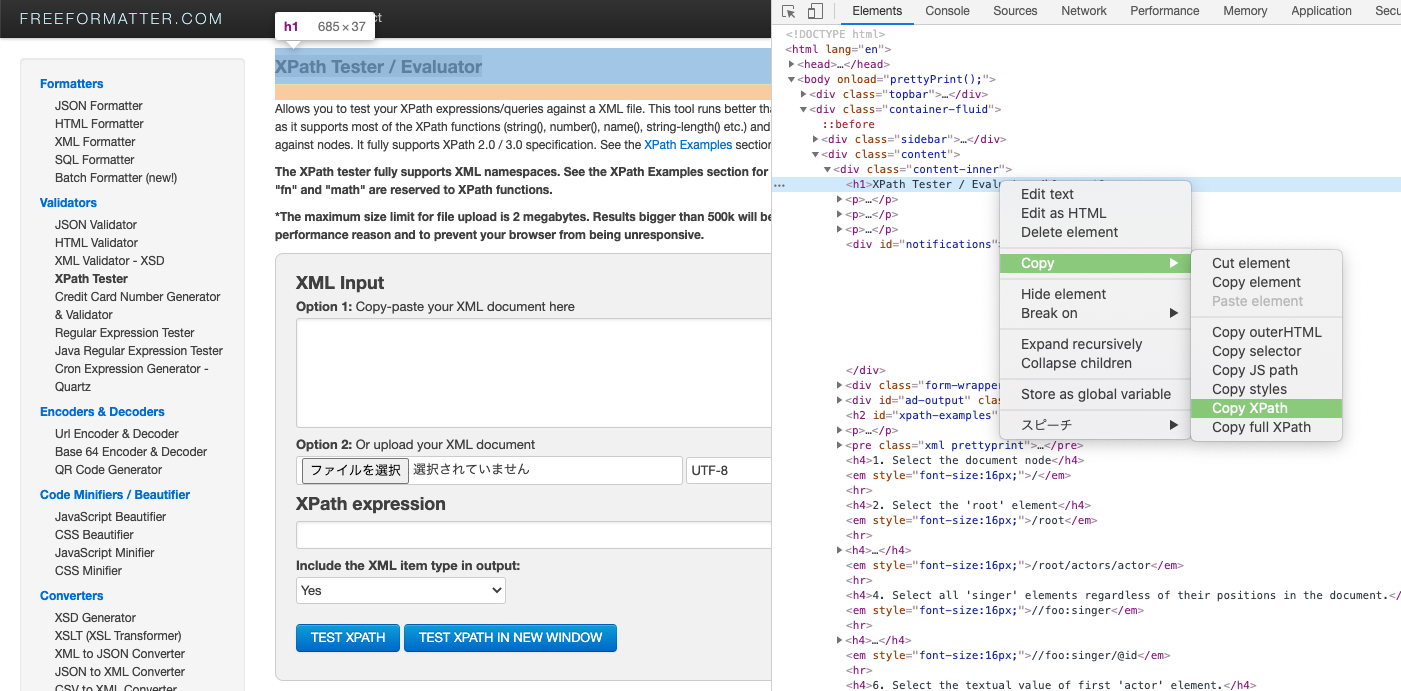Click the XML input text area
The image size is (1401, 691).
[x=534, y=373]
